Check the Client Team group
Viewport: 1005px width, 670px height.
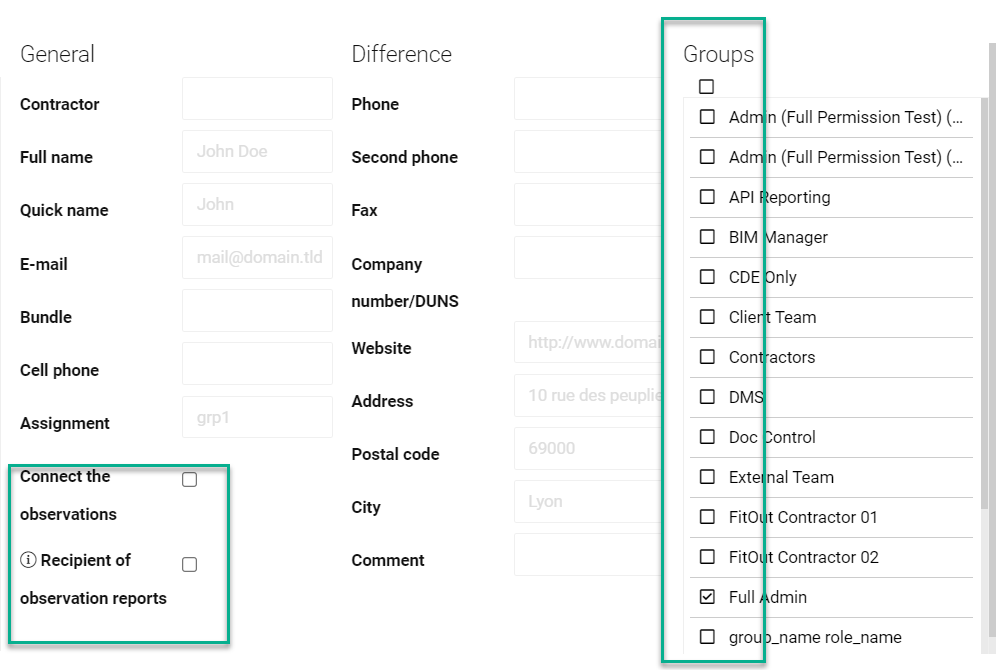click(707, 317)
